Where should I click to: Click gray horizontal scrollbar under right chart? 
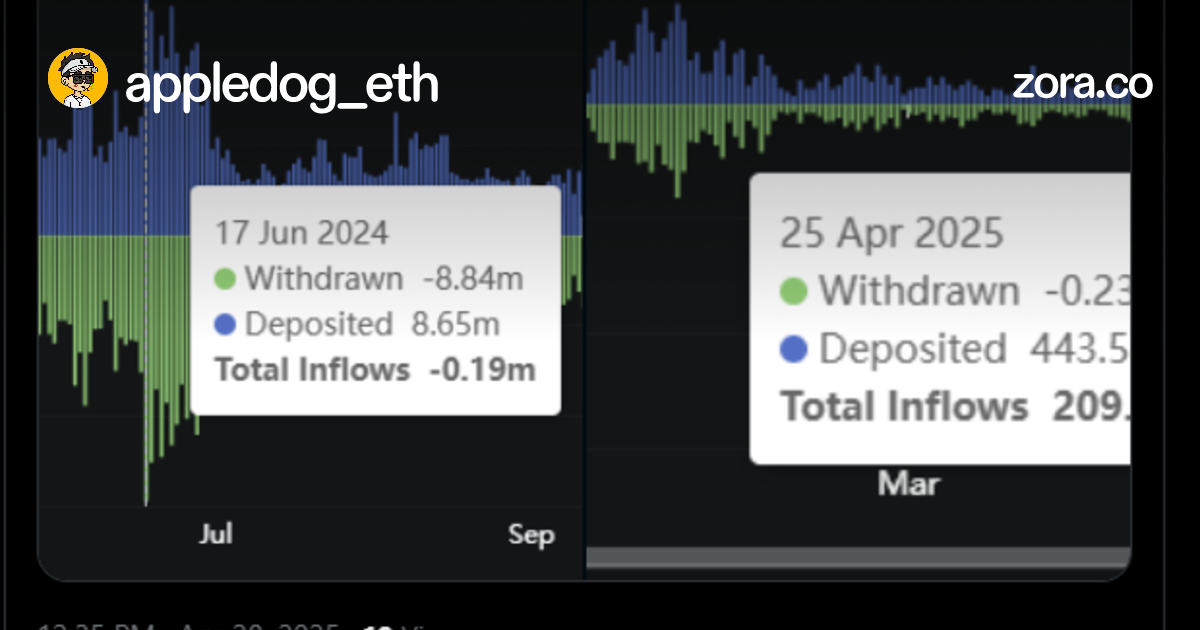(x=858, y=557)
